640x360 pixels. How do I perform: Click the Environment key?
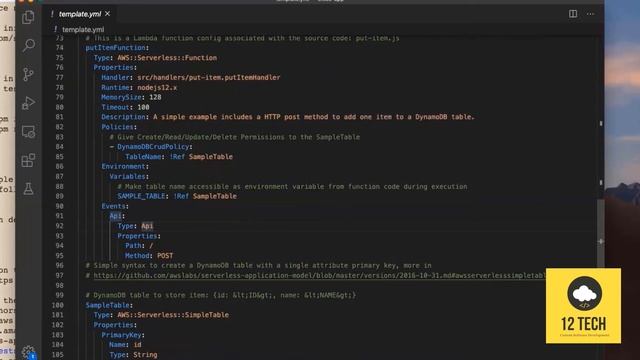(x=123, y=167)
